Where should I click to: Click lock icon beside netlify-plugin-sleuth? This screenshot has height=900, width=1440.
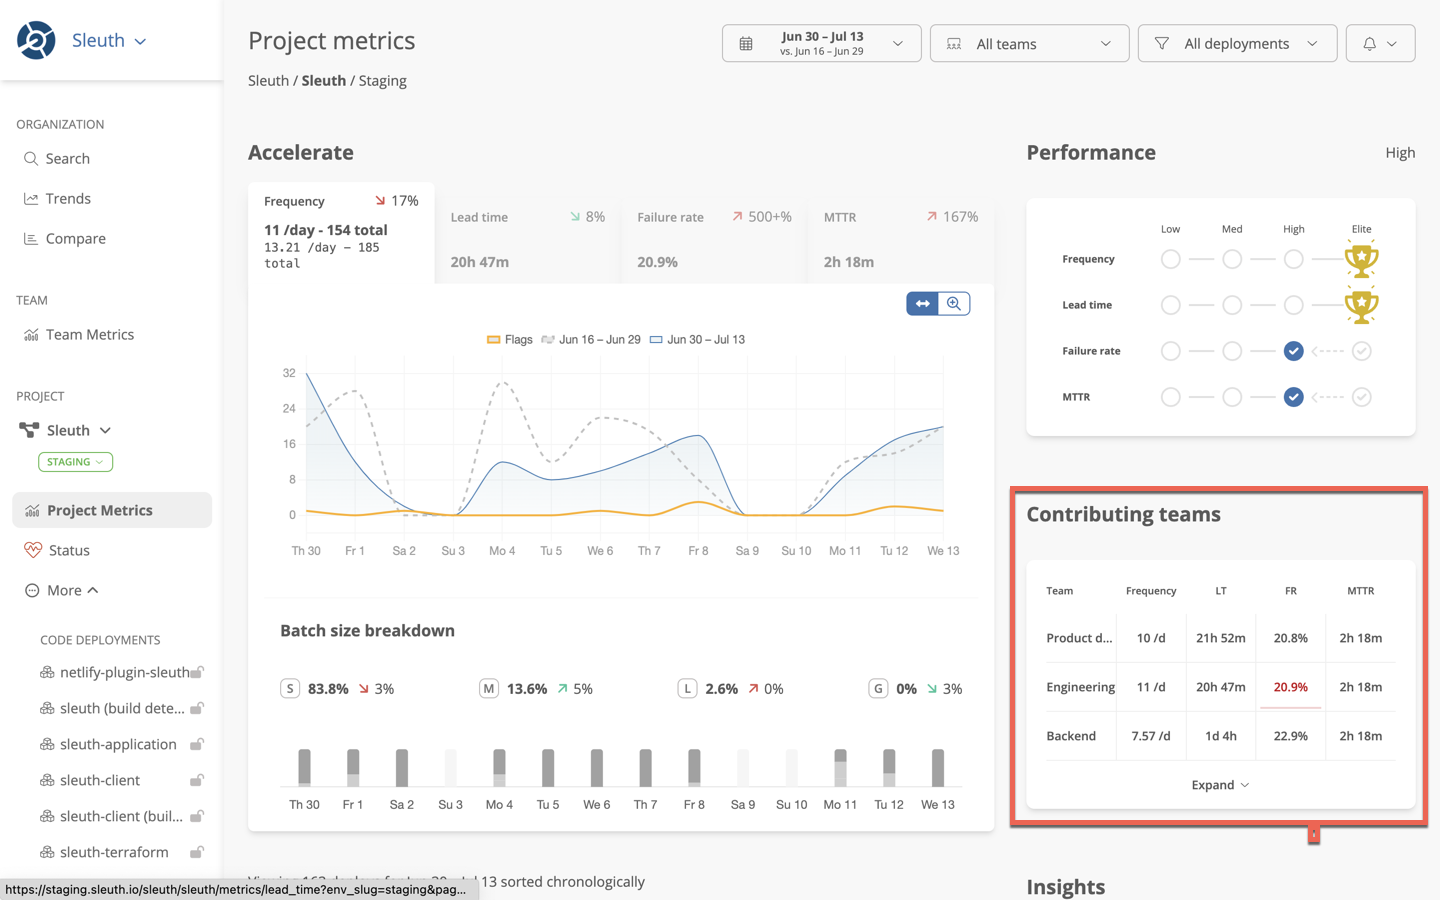pos(197,672)
